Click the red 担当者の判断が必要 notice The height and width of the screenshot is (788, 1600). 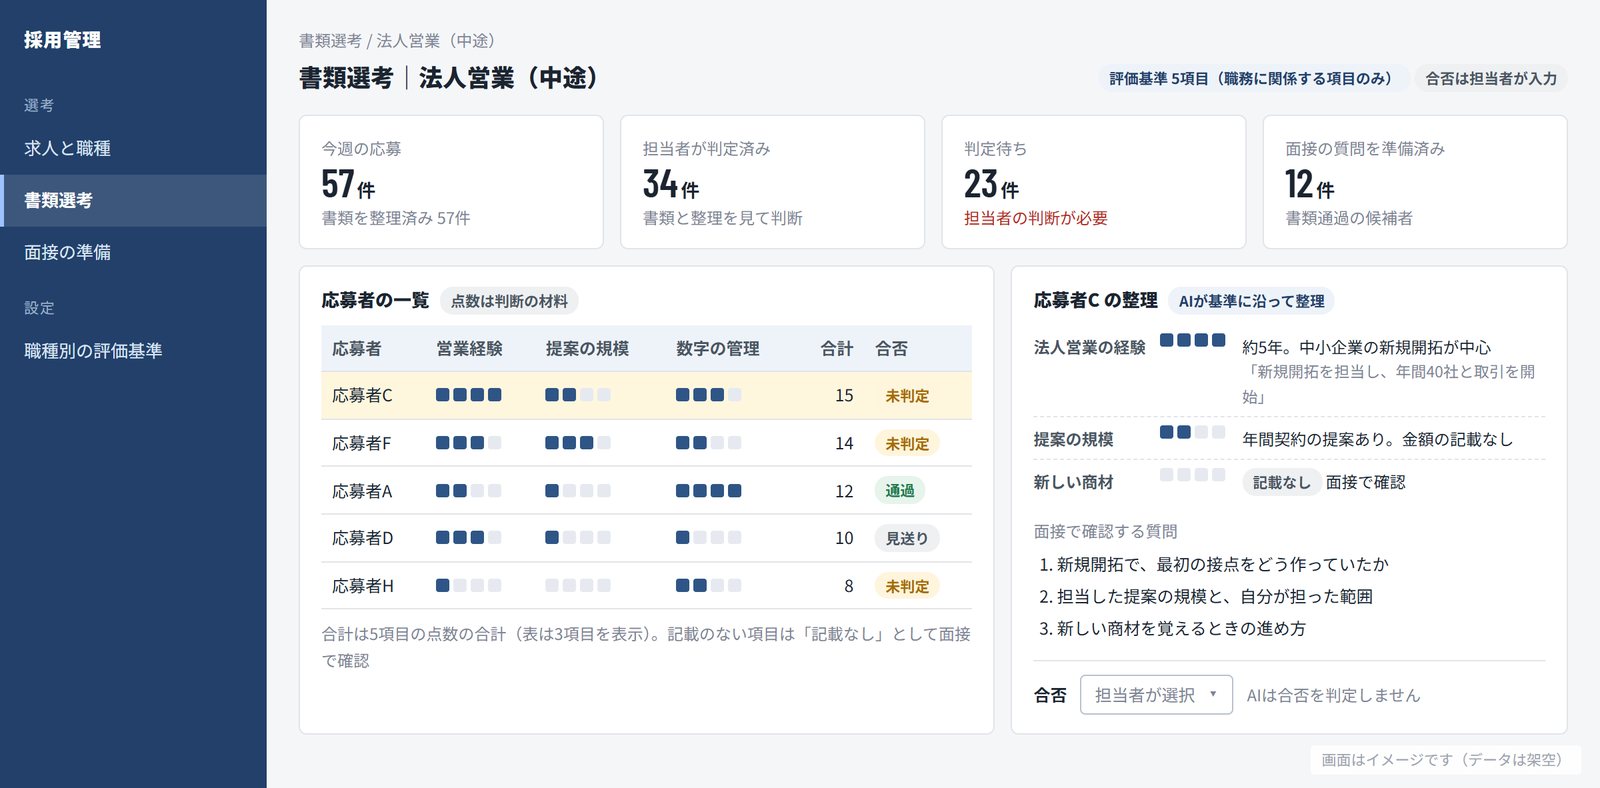click(1035, 218)
